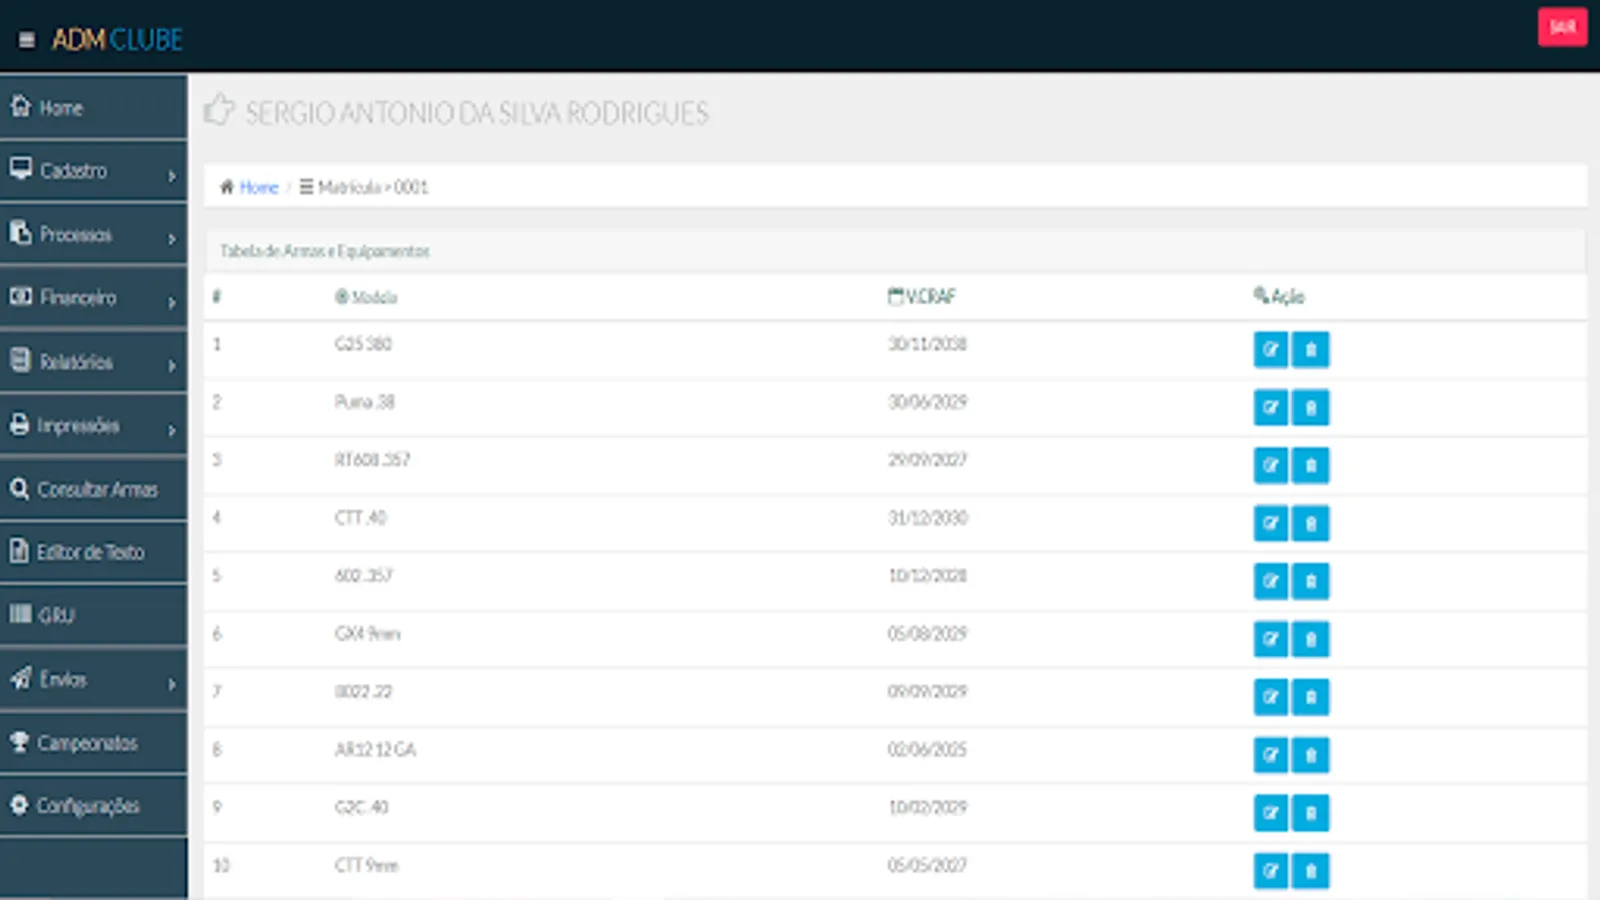The image size is (1600, 900).
Task: Expand the Impressões sidebar submenu
Action: (x=93, y=426)
